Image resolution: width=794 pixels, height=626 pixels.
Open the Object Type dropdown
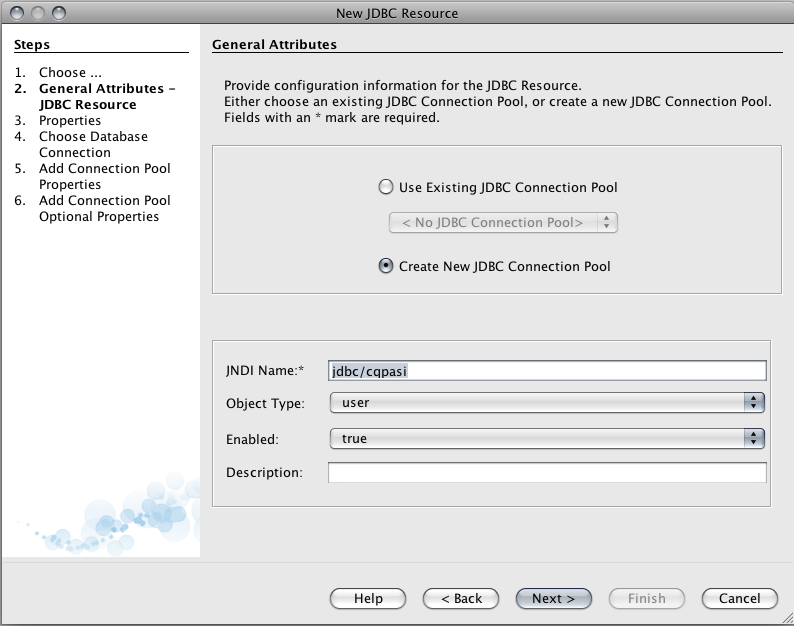click(x=547, y=403)
